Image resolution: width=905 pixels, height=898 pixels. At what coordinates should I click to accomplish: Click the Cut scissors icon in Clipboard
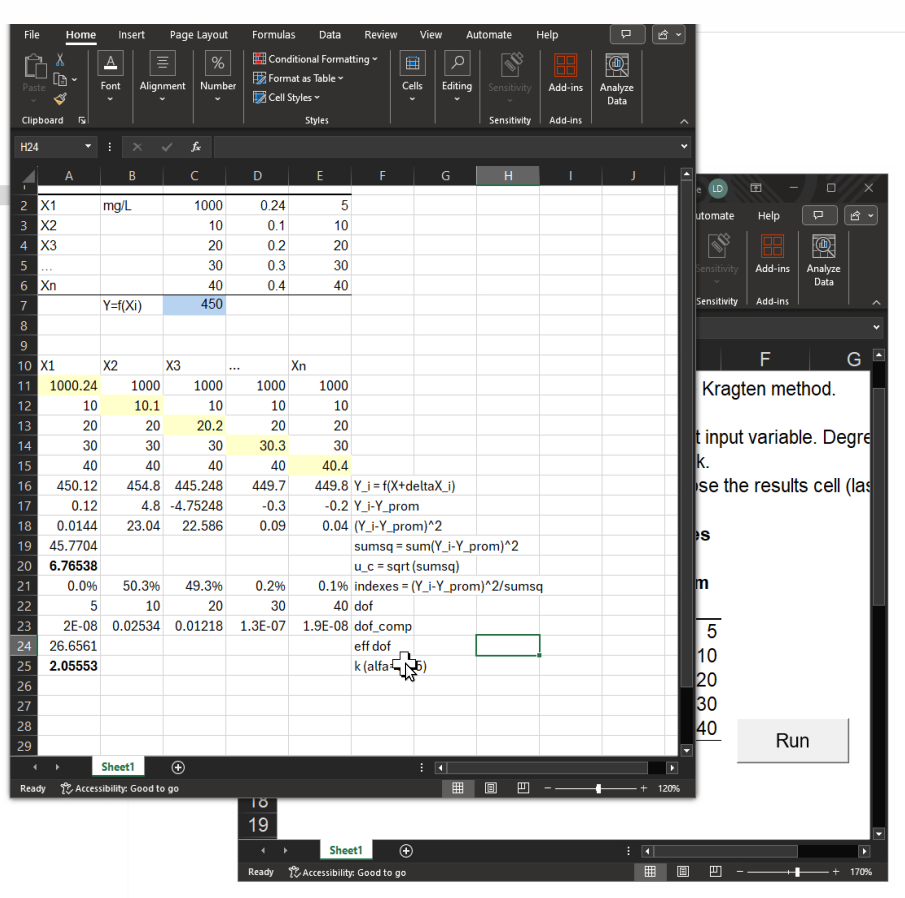pyautogui.click(x=59, y=61)
